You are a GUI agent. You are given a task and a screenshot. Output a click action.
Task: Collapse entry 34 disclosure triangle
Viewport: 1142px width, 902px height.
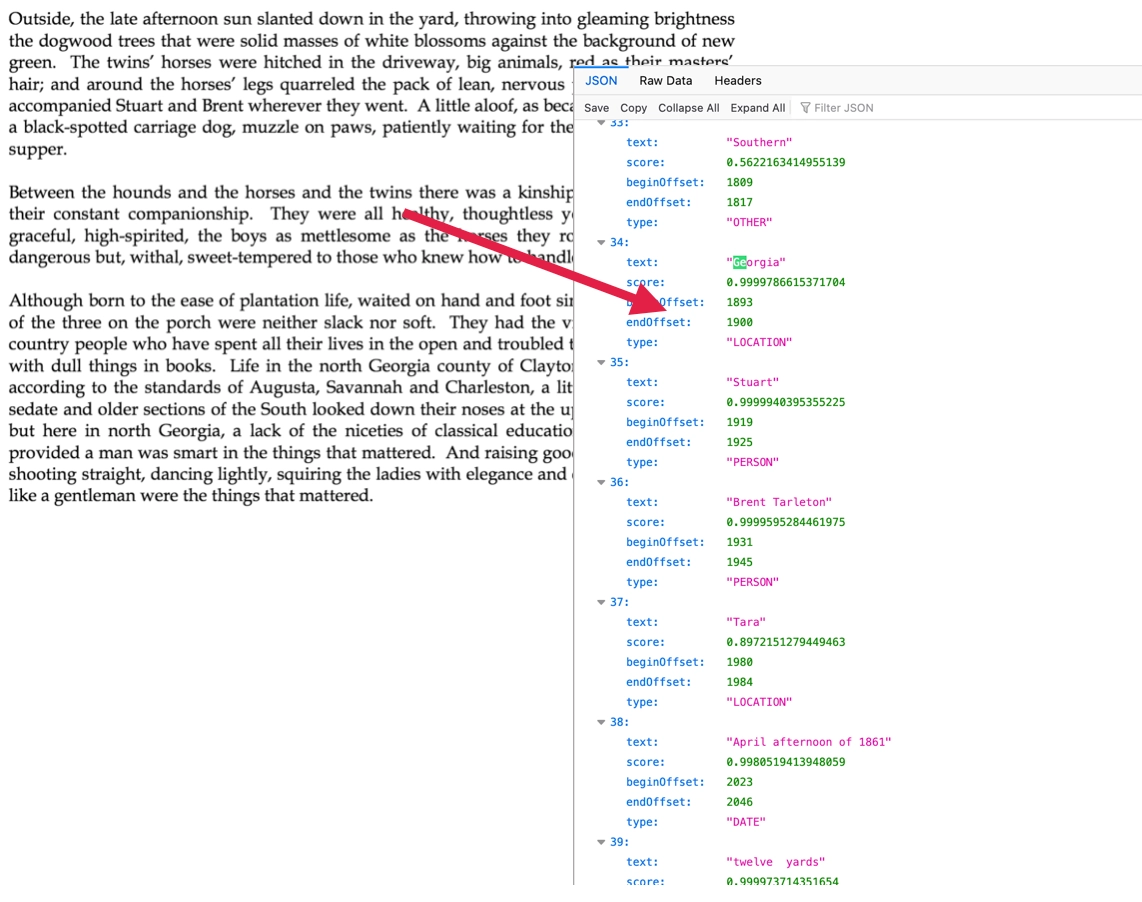pos(601,242)
